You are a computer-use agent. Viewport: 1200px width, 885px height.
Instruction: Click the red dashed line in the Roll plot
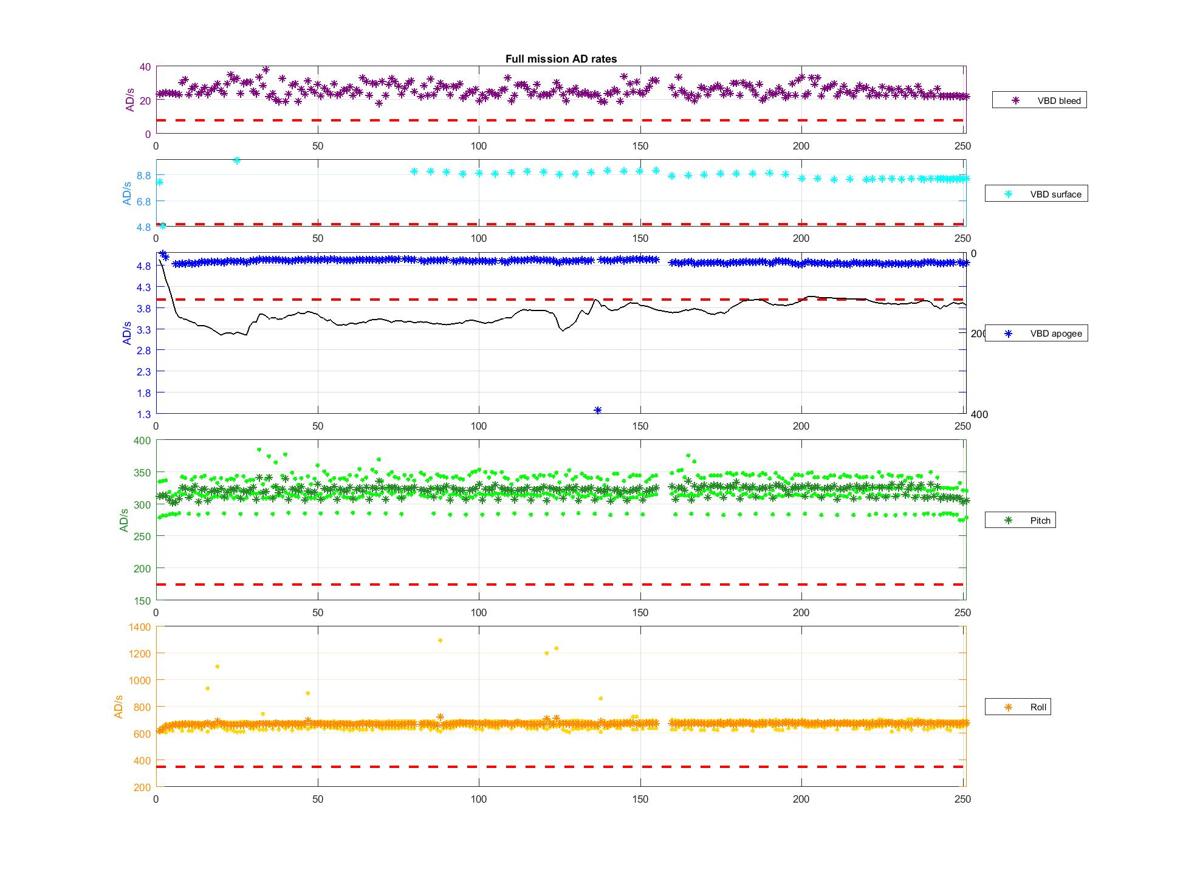pos(561,767)
